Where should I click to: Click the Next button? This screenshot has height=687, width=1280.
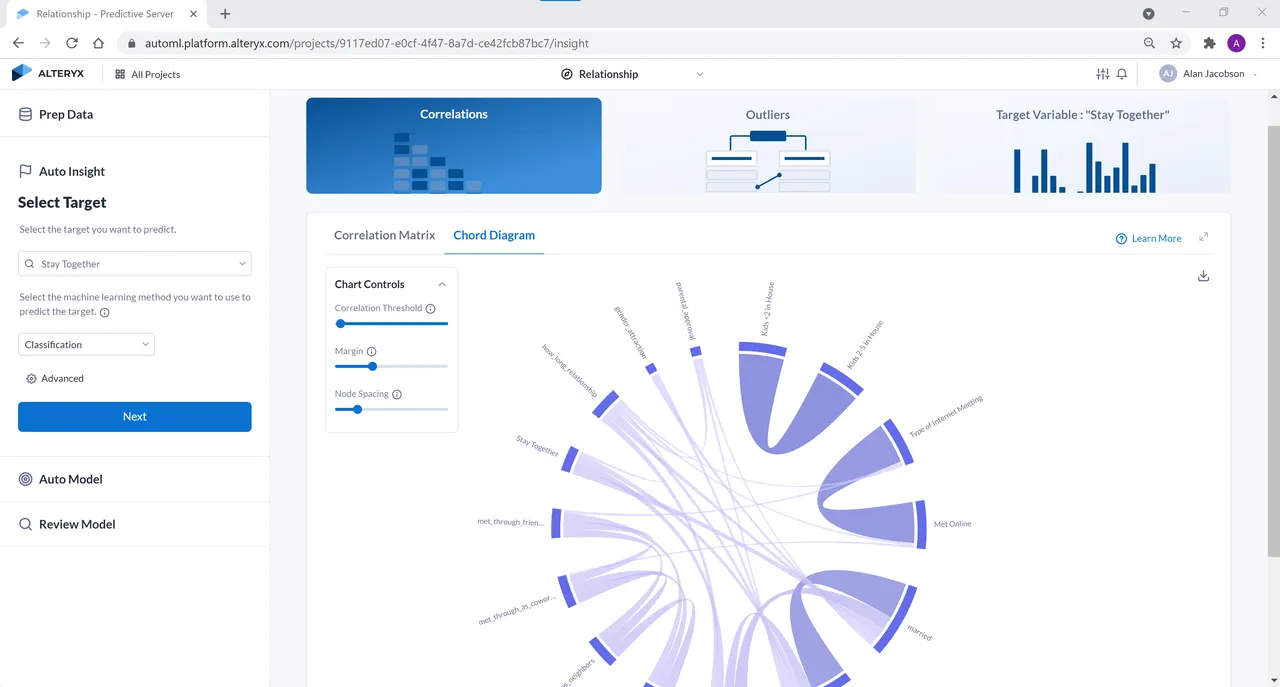click(134, 416)
